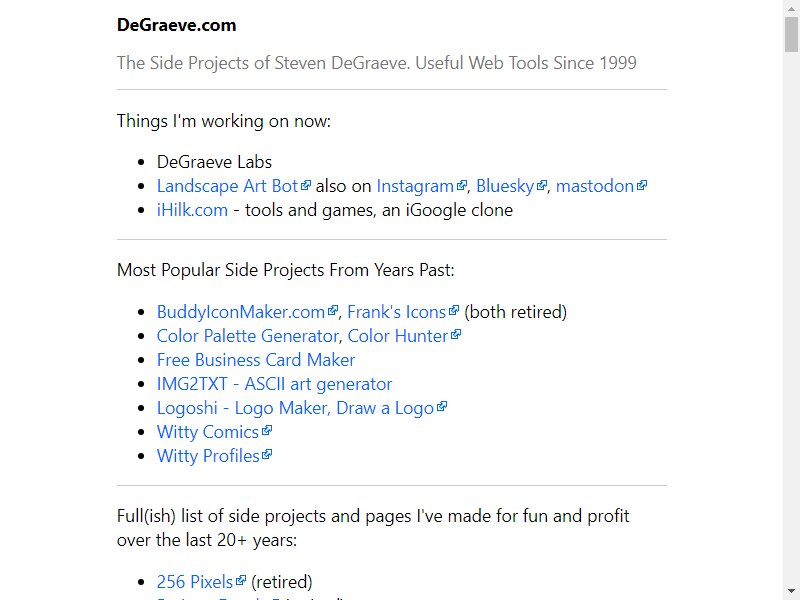Viewport: 800px width, 600px height.
Task: Go to iHilk.com
Action: (192, 210)
